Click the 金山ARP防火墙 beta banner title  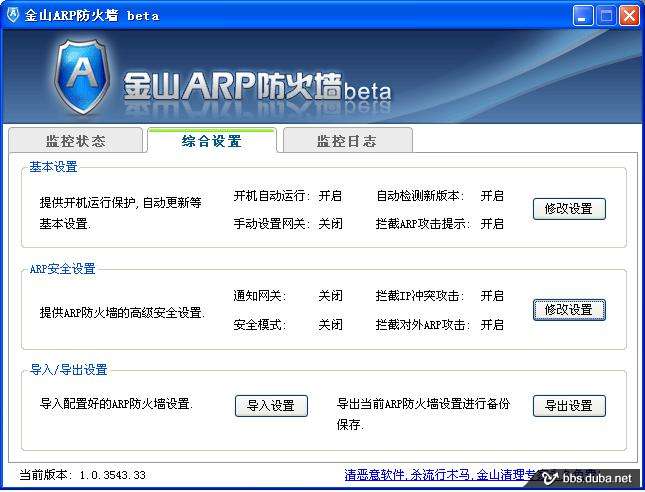point(257,87)
